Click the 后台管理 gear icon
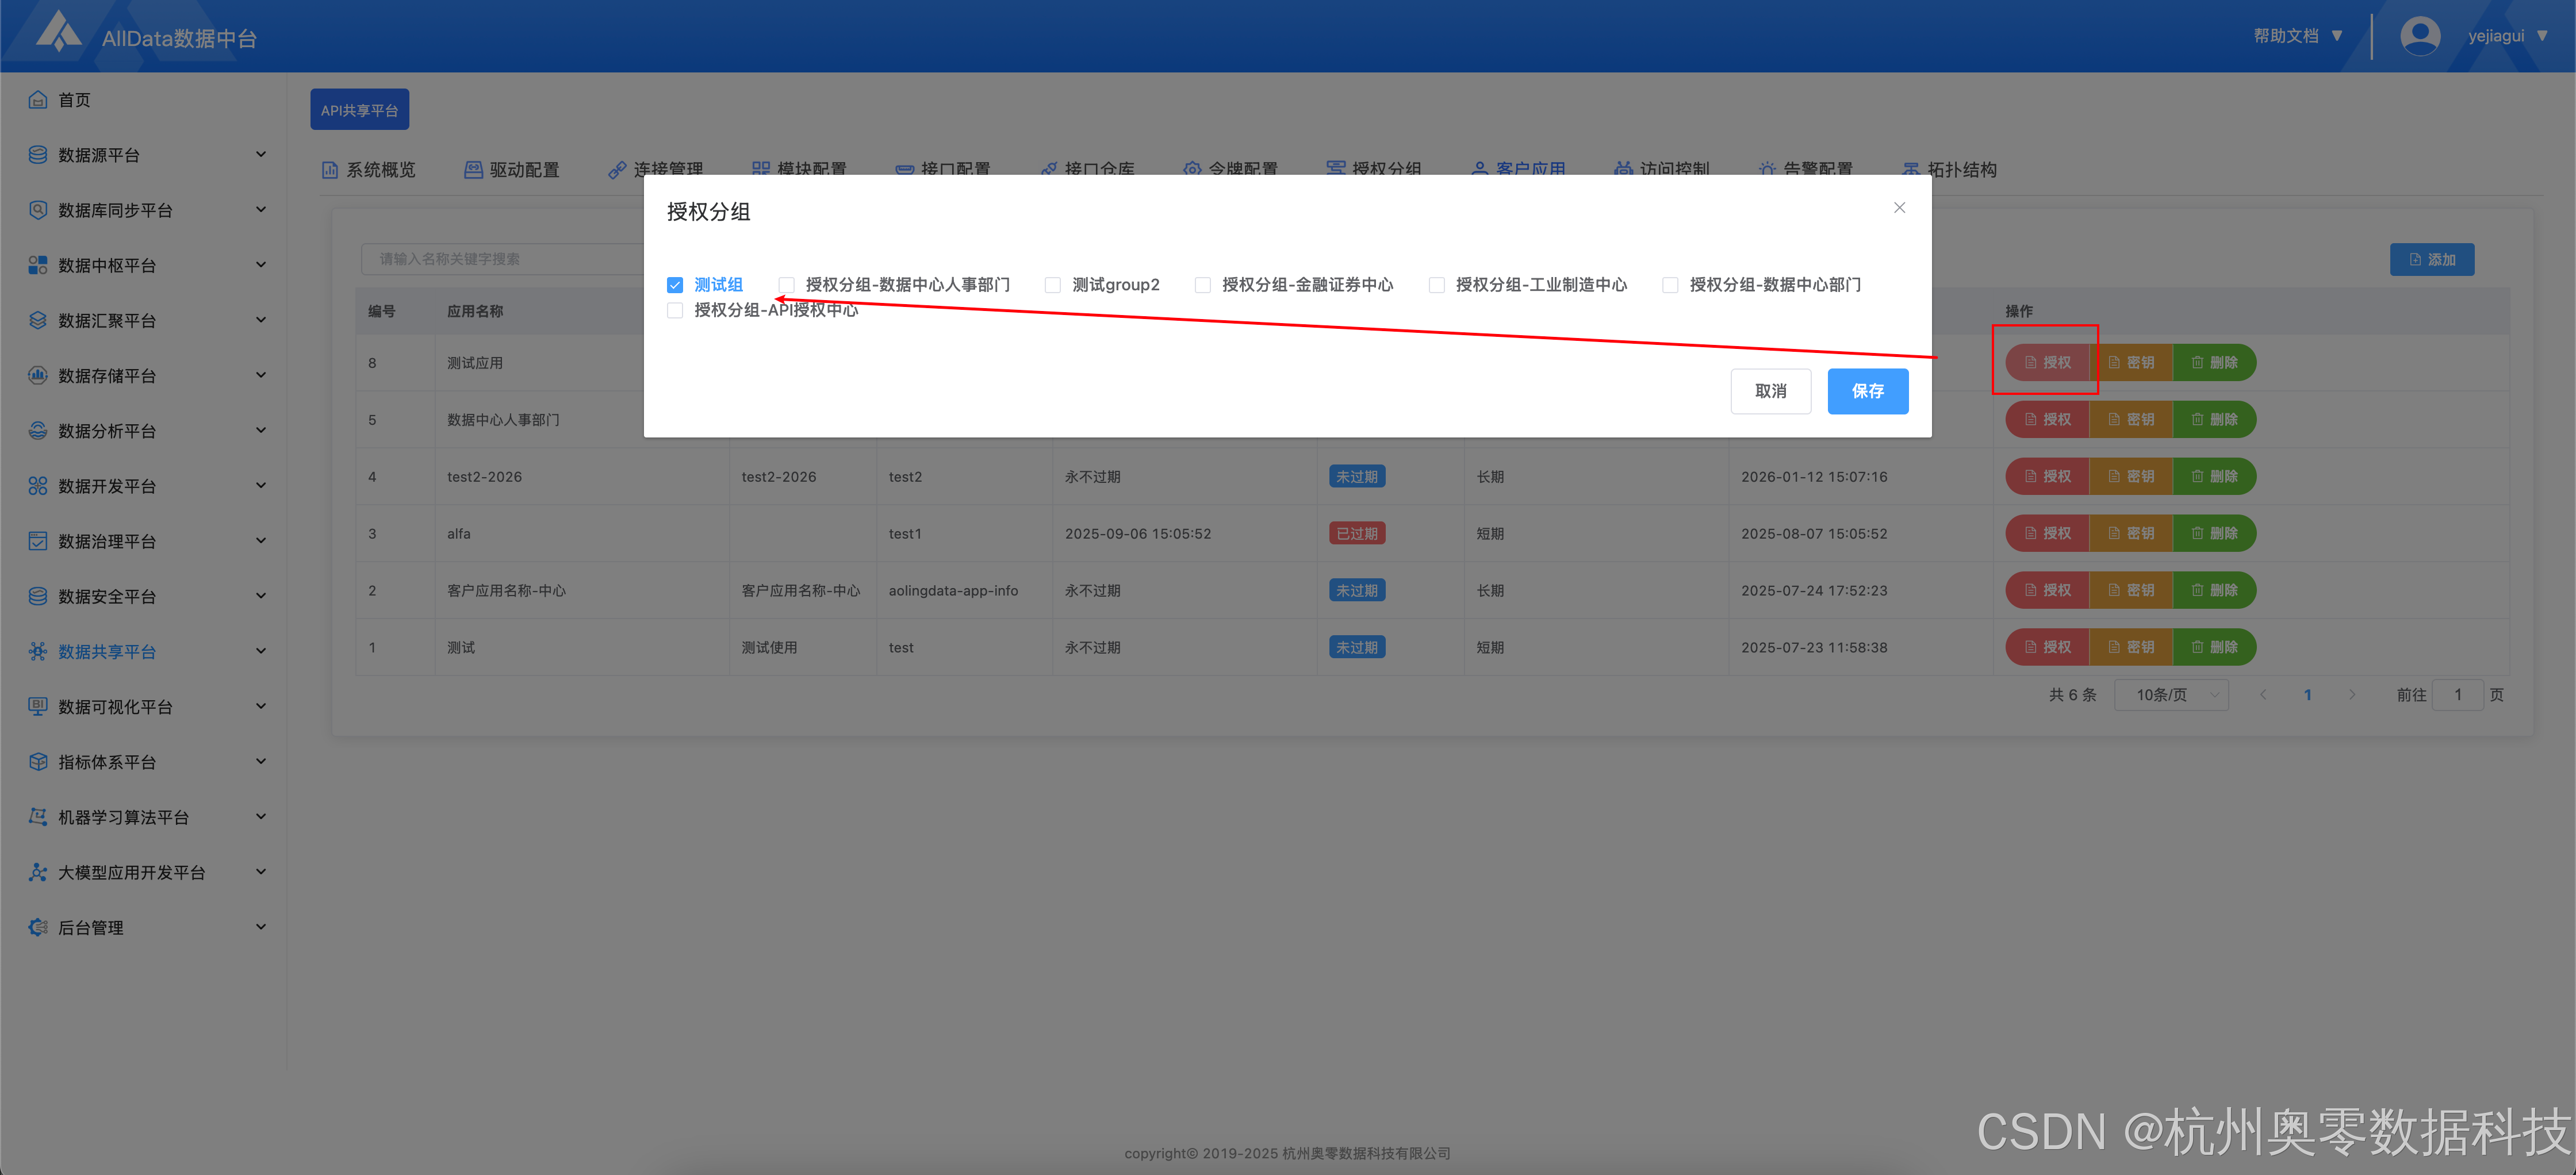This screenshot has height=1175, width=2576. (x=38, y=928)
